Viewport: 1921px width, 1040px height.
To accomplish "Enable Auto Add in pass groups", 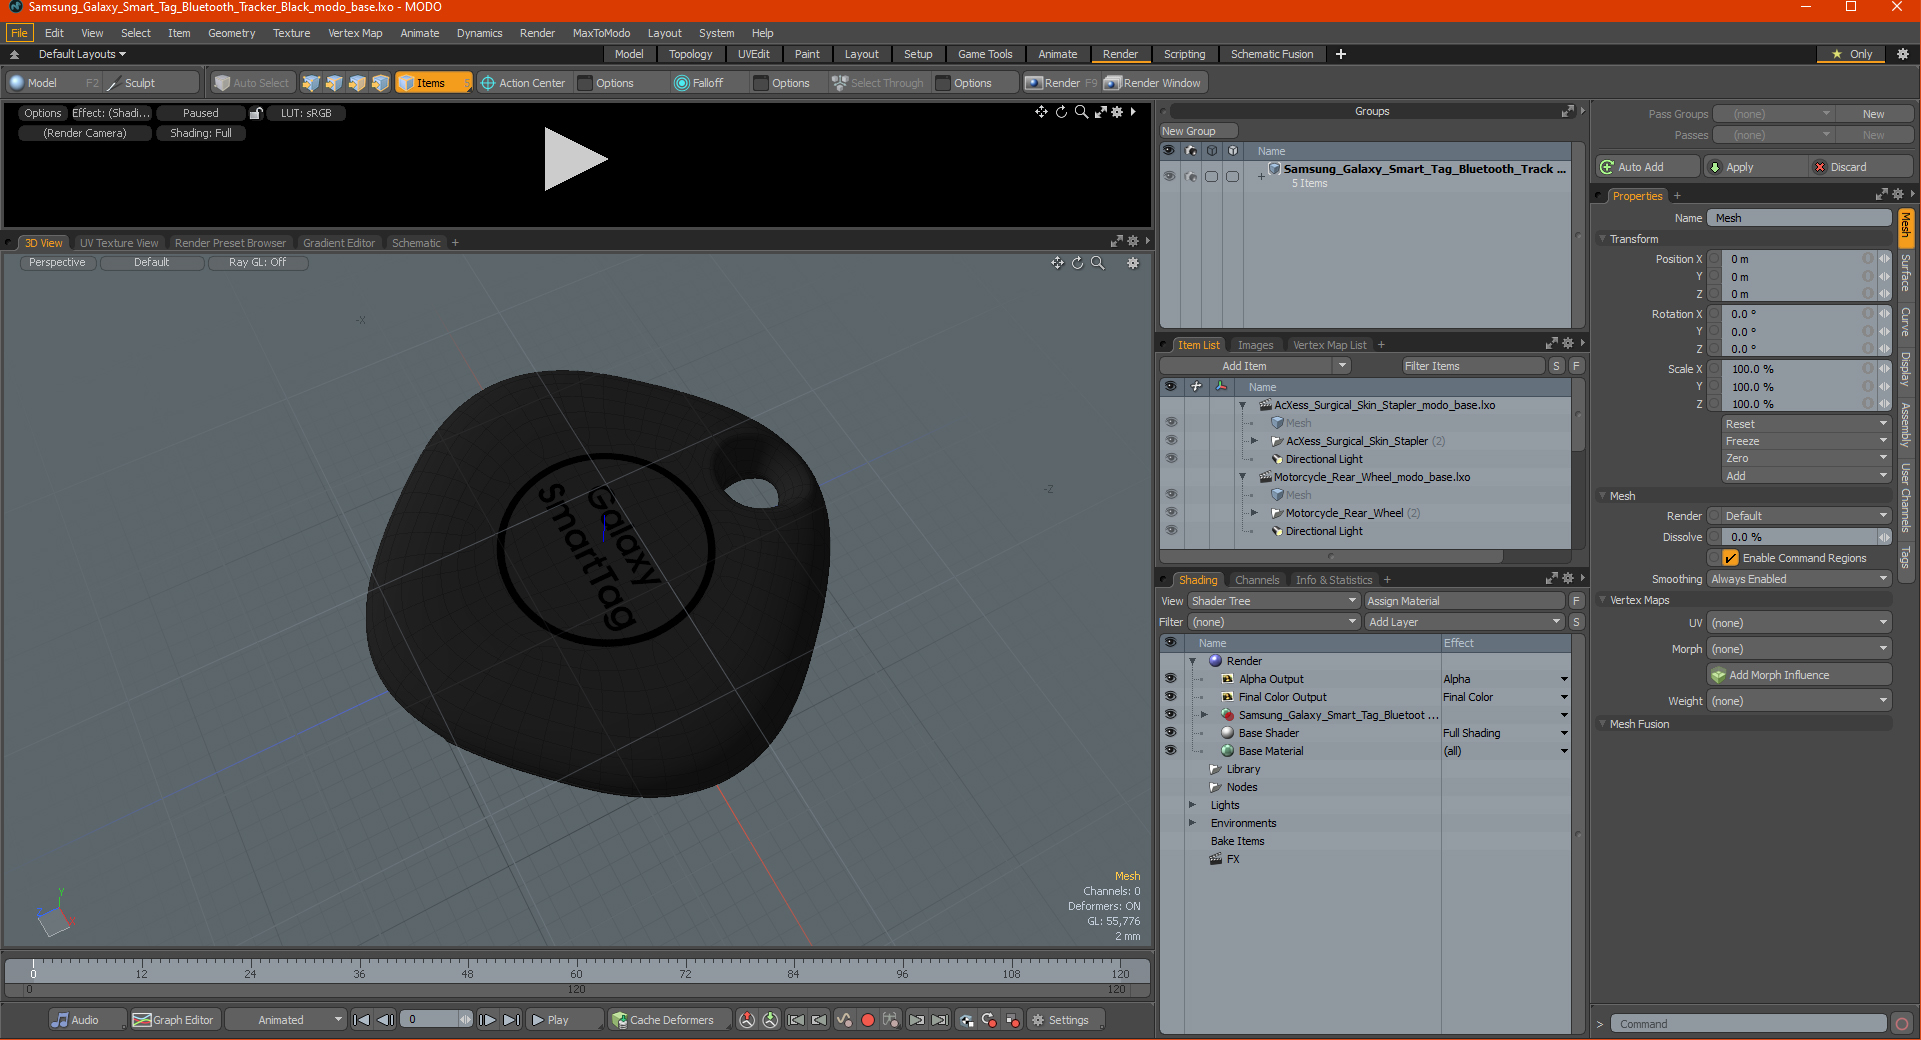I will [x=1648, y=167].
